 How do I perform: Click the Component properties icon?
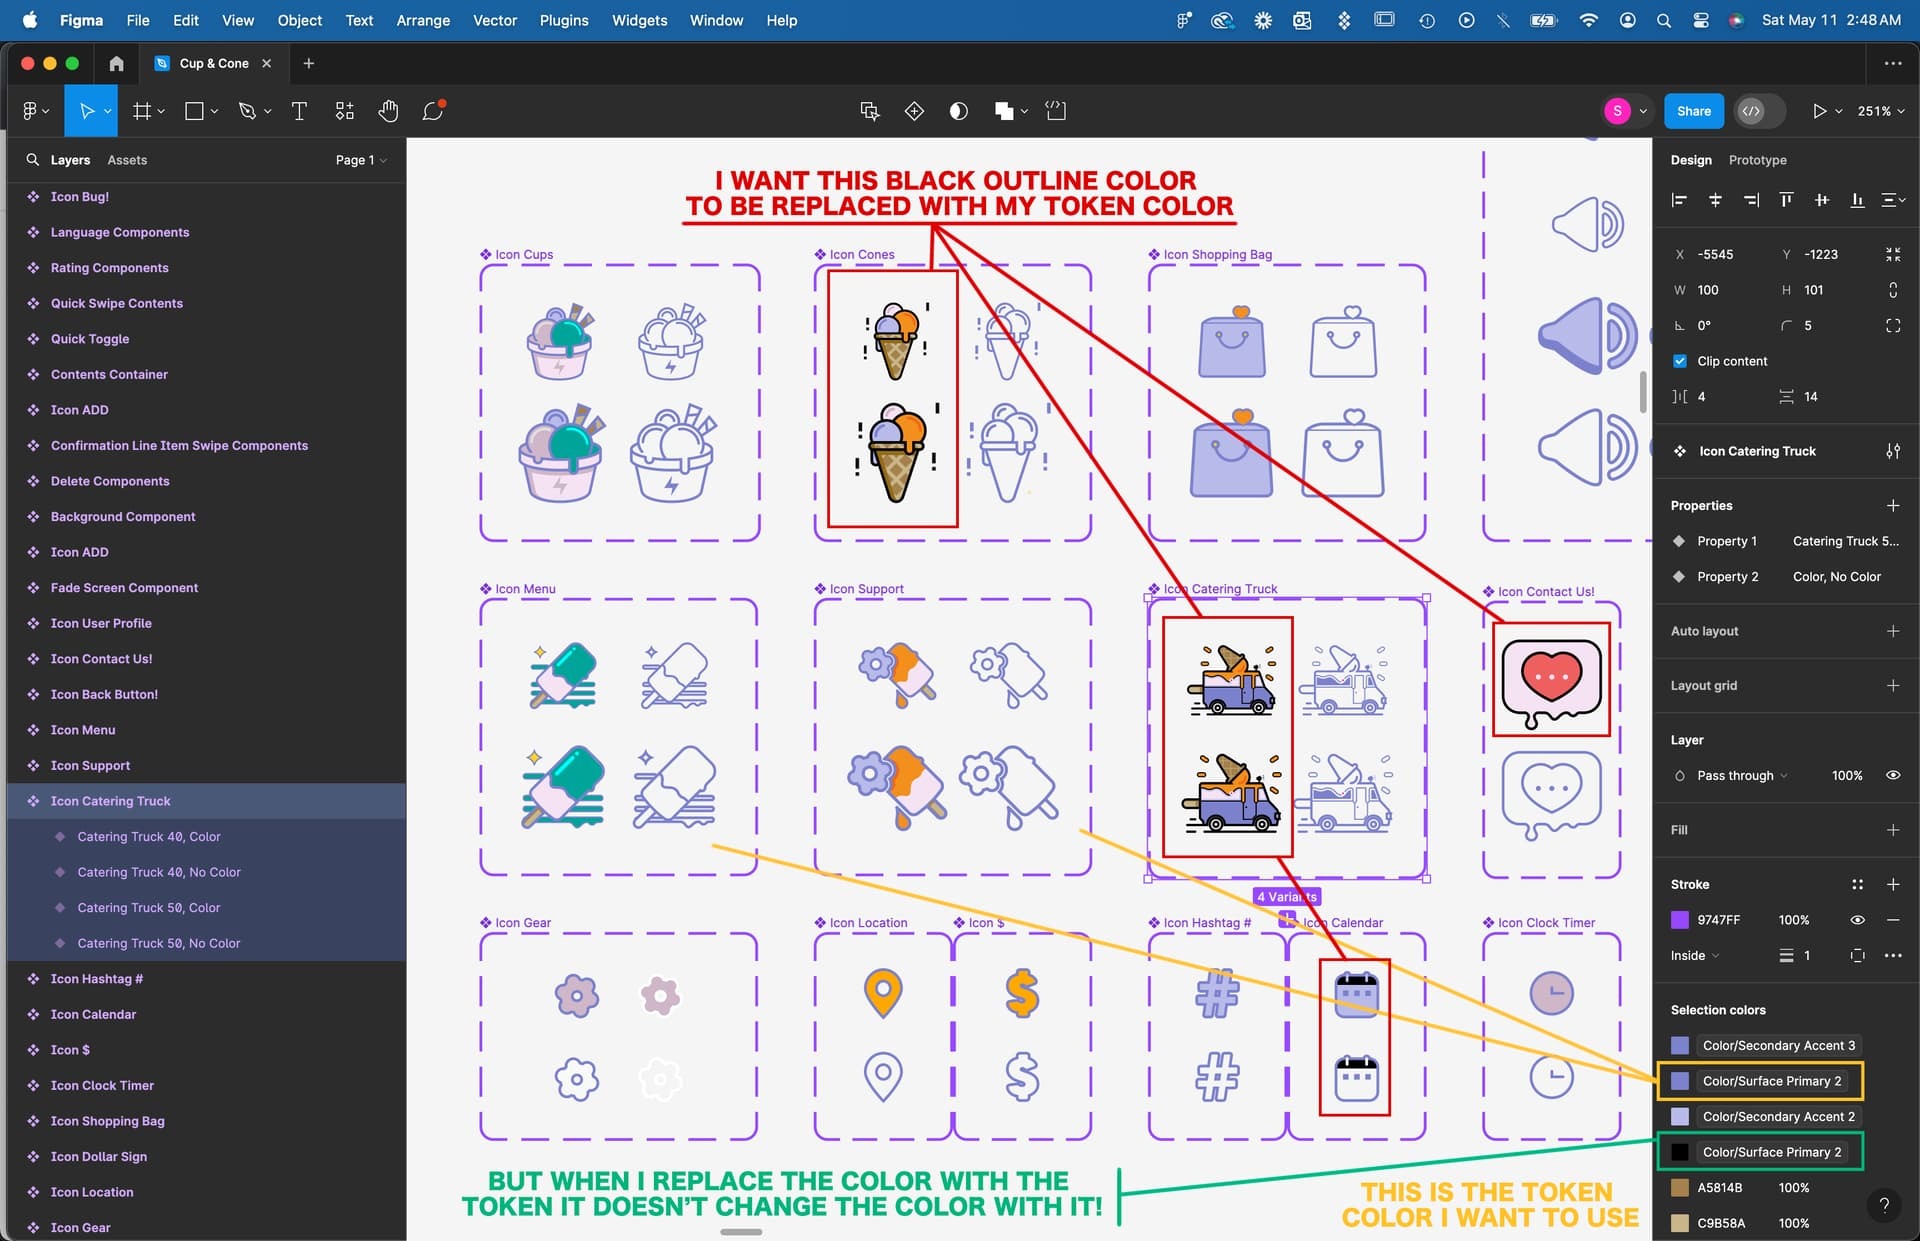click(x=1893, y=449)
